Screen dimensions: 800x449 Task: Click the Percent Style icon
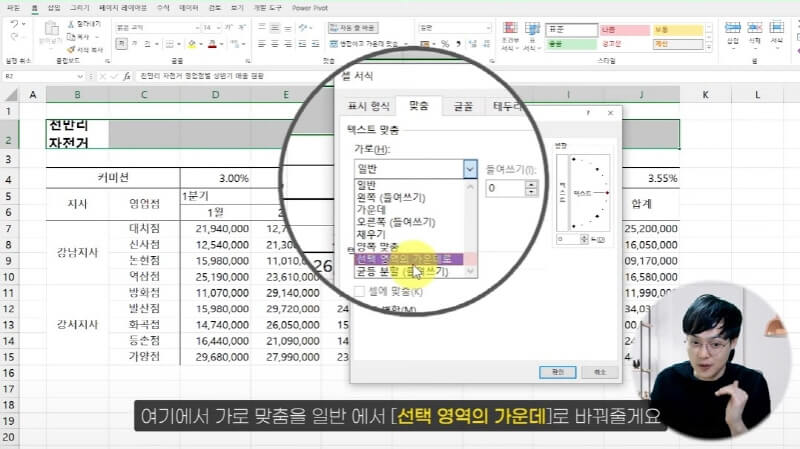[445, 44]
